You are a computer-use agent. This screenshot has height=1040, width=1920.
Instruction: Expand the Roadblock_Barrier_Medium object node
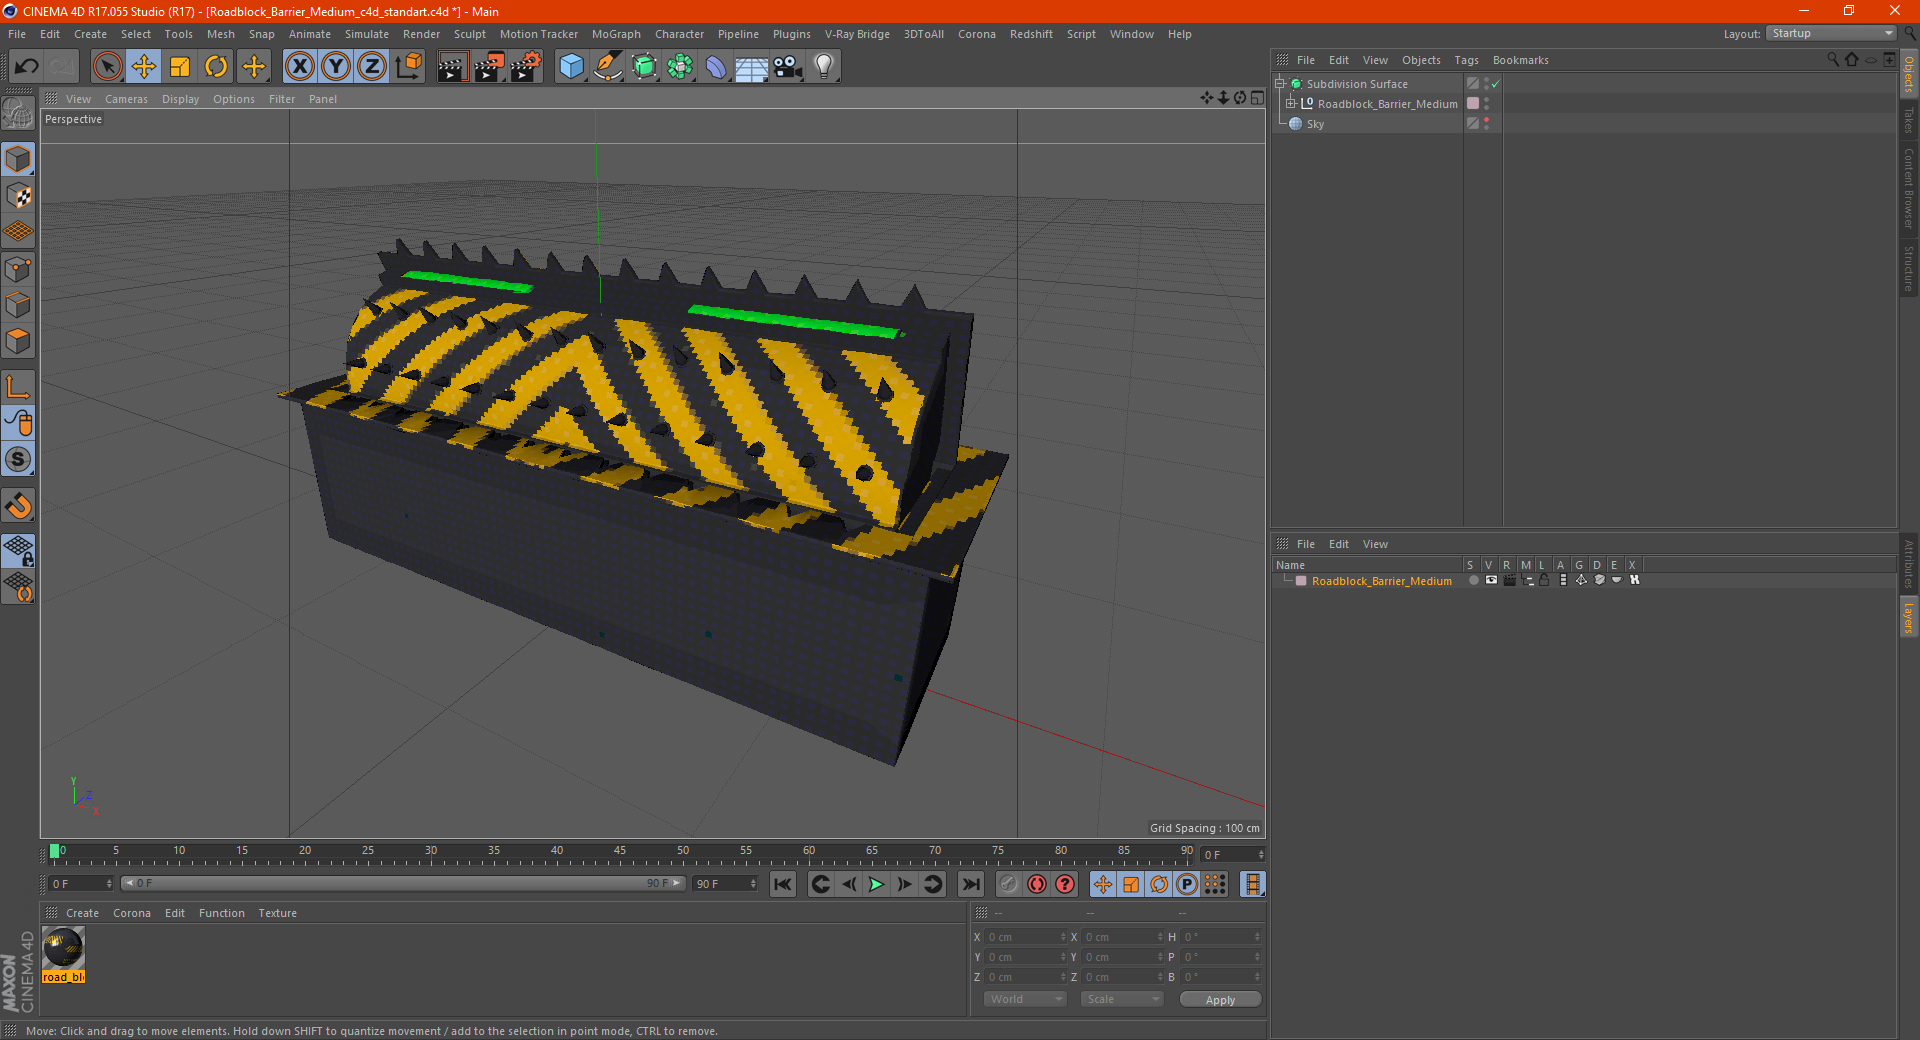[x=1291, y=104]
